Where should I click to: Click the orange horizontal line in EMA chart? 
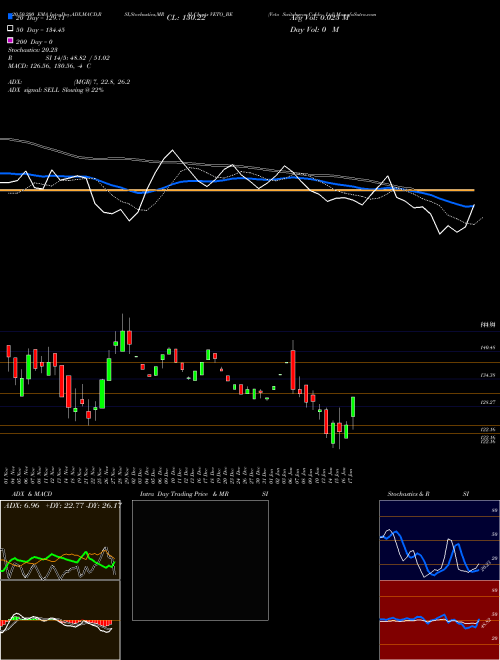(x=237, y=190)
